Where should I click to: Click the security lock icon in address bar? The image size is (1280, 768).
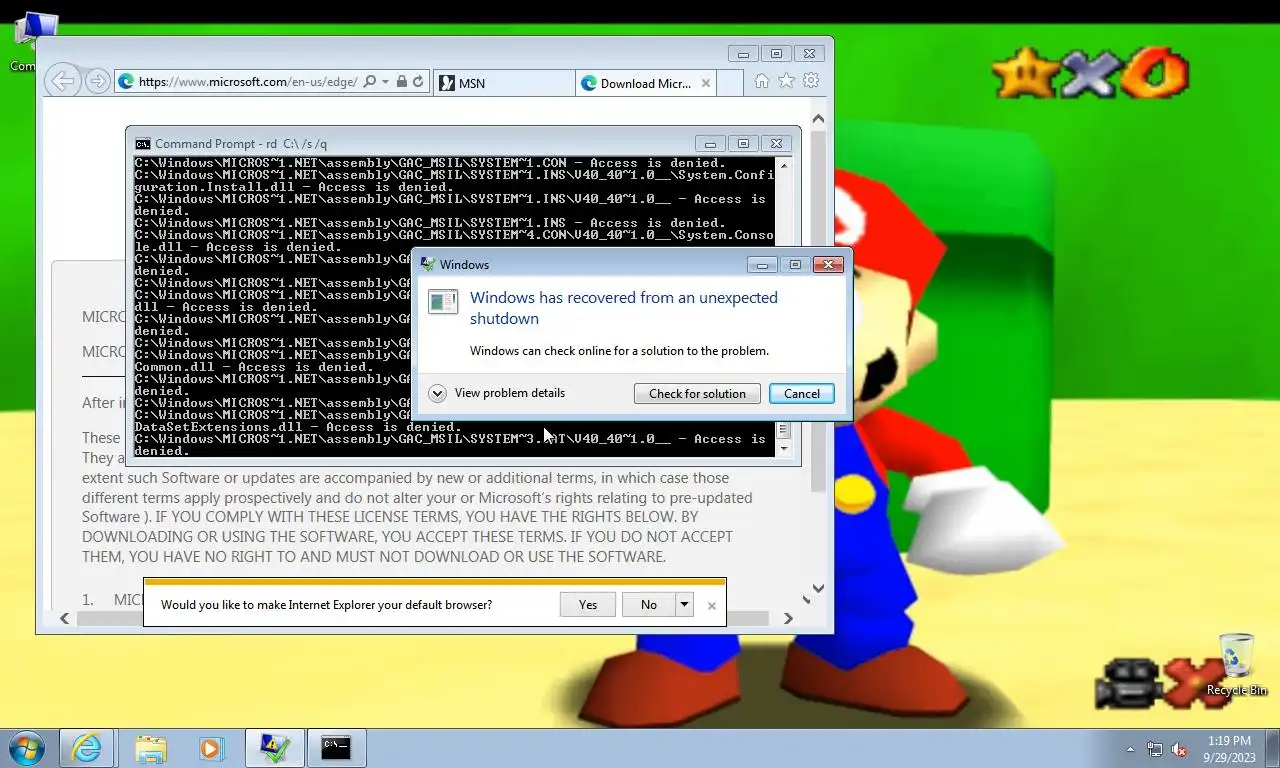401,82
